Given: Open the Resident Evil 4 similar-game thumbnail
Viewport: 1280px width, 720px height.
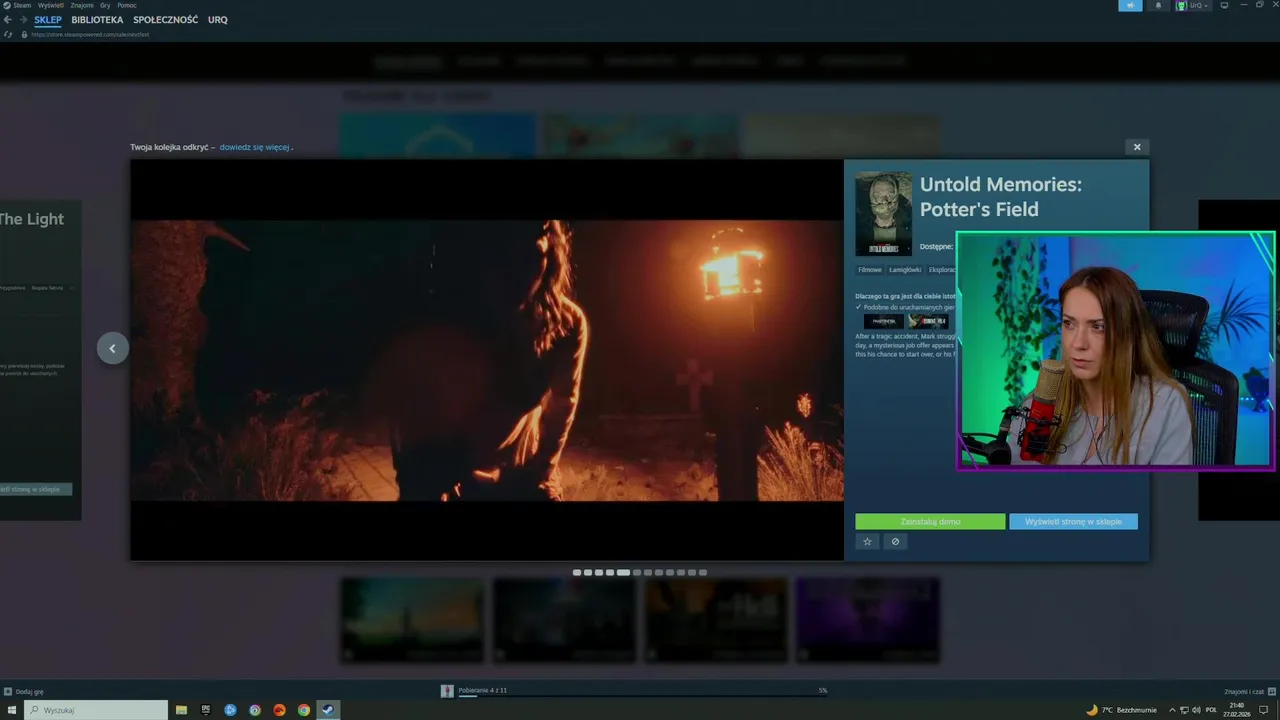Looking at the screenshot, I should pyautogui.click(x=928, y=321).
